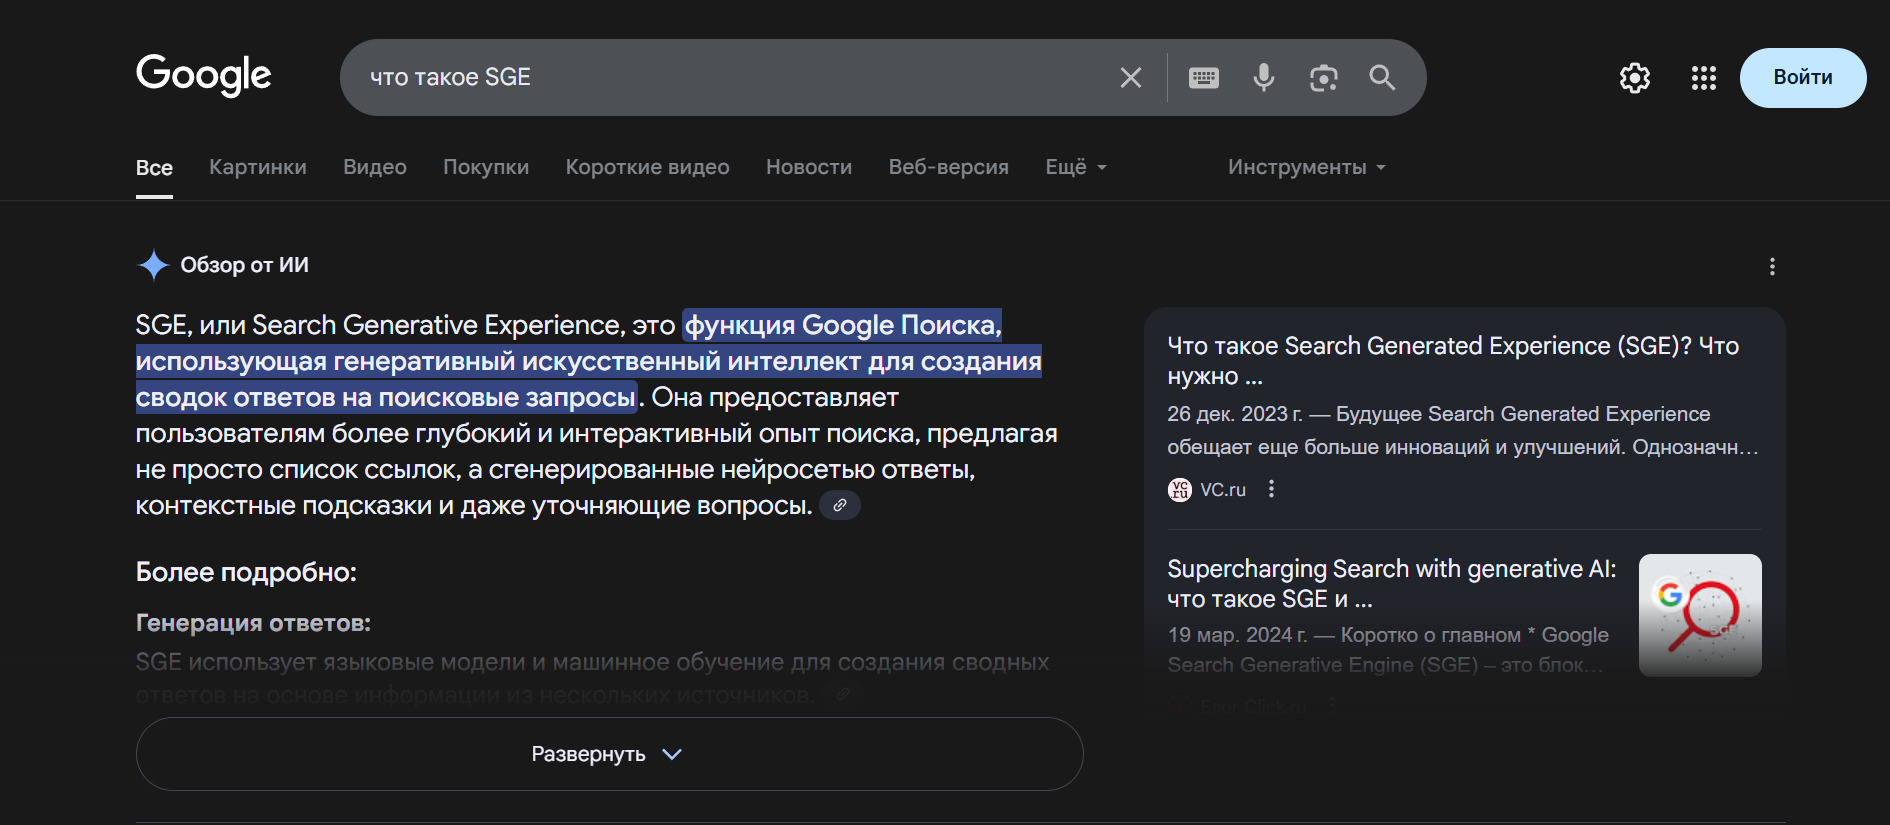
Task: Open the Покупки tab
Action: coord(486,167)
